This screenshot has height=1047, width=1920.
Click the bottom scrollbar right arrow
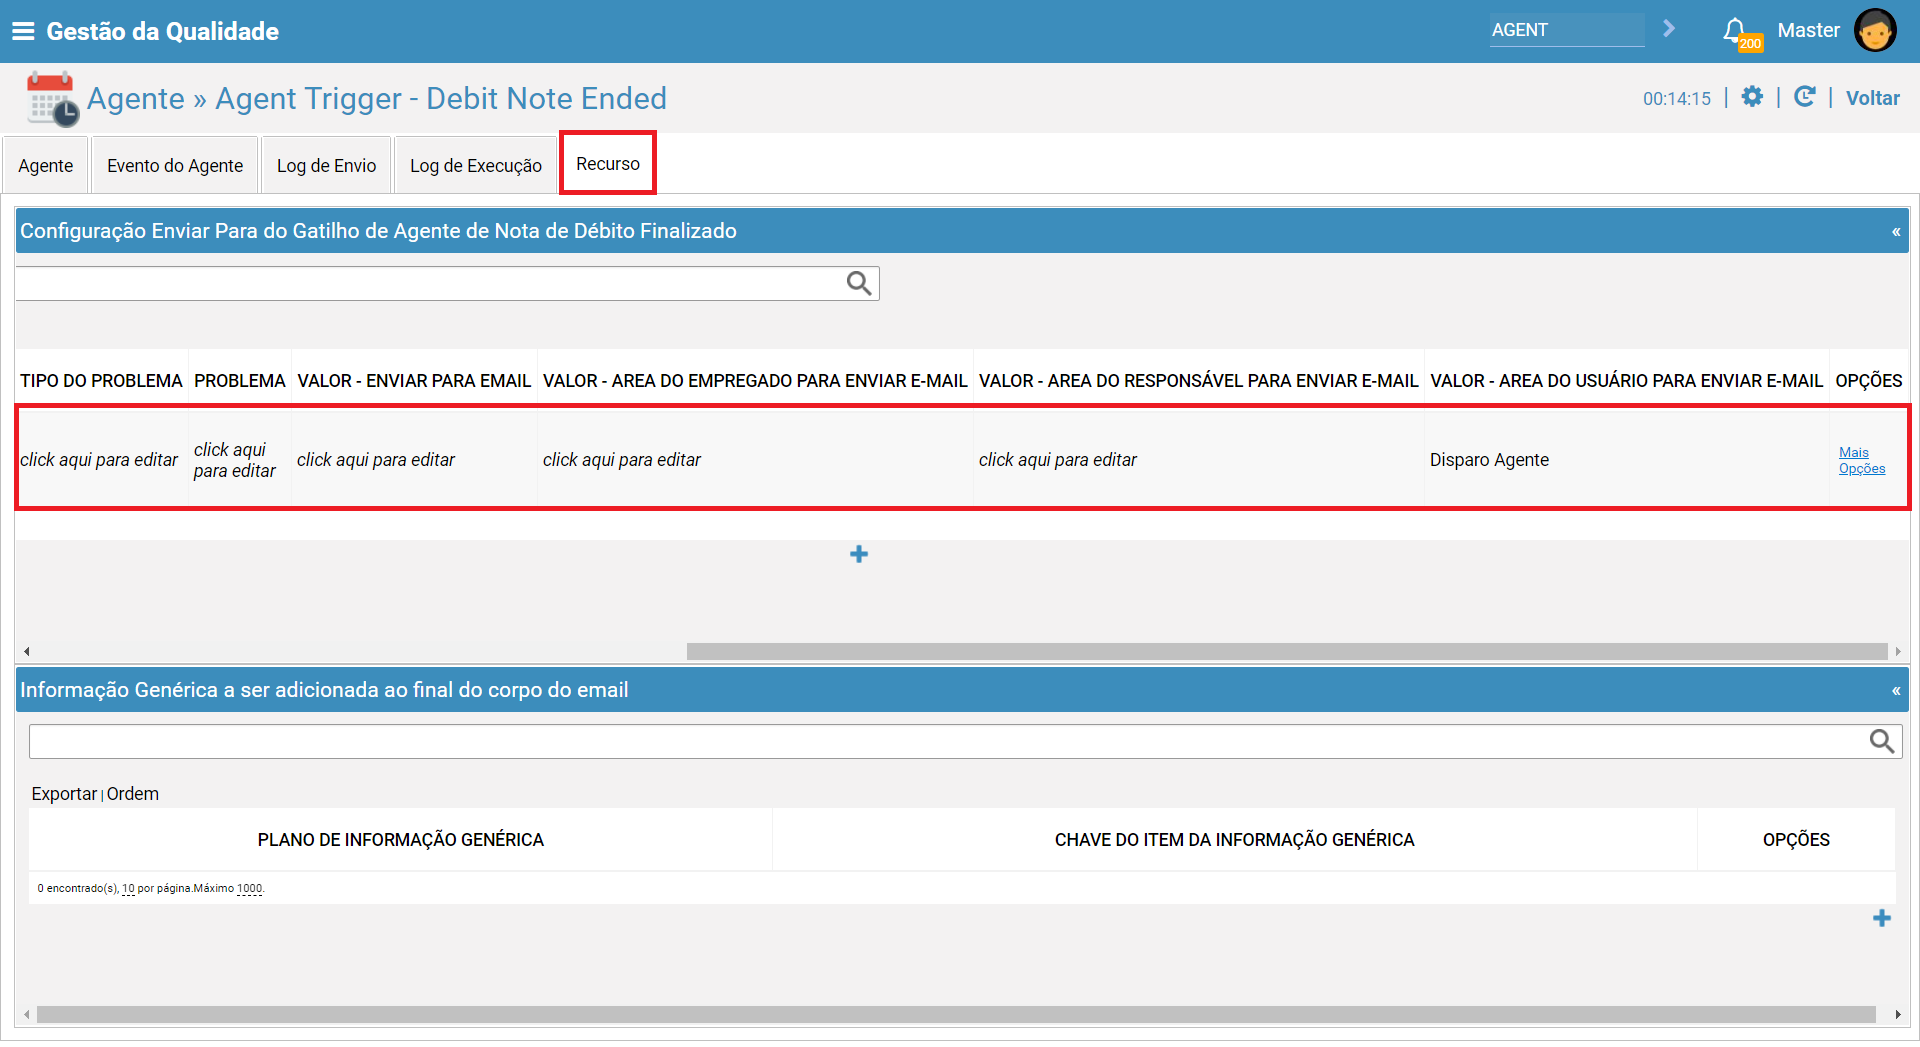click(x=1898, y=1014)
